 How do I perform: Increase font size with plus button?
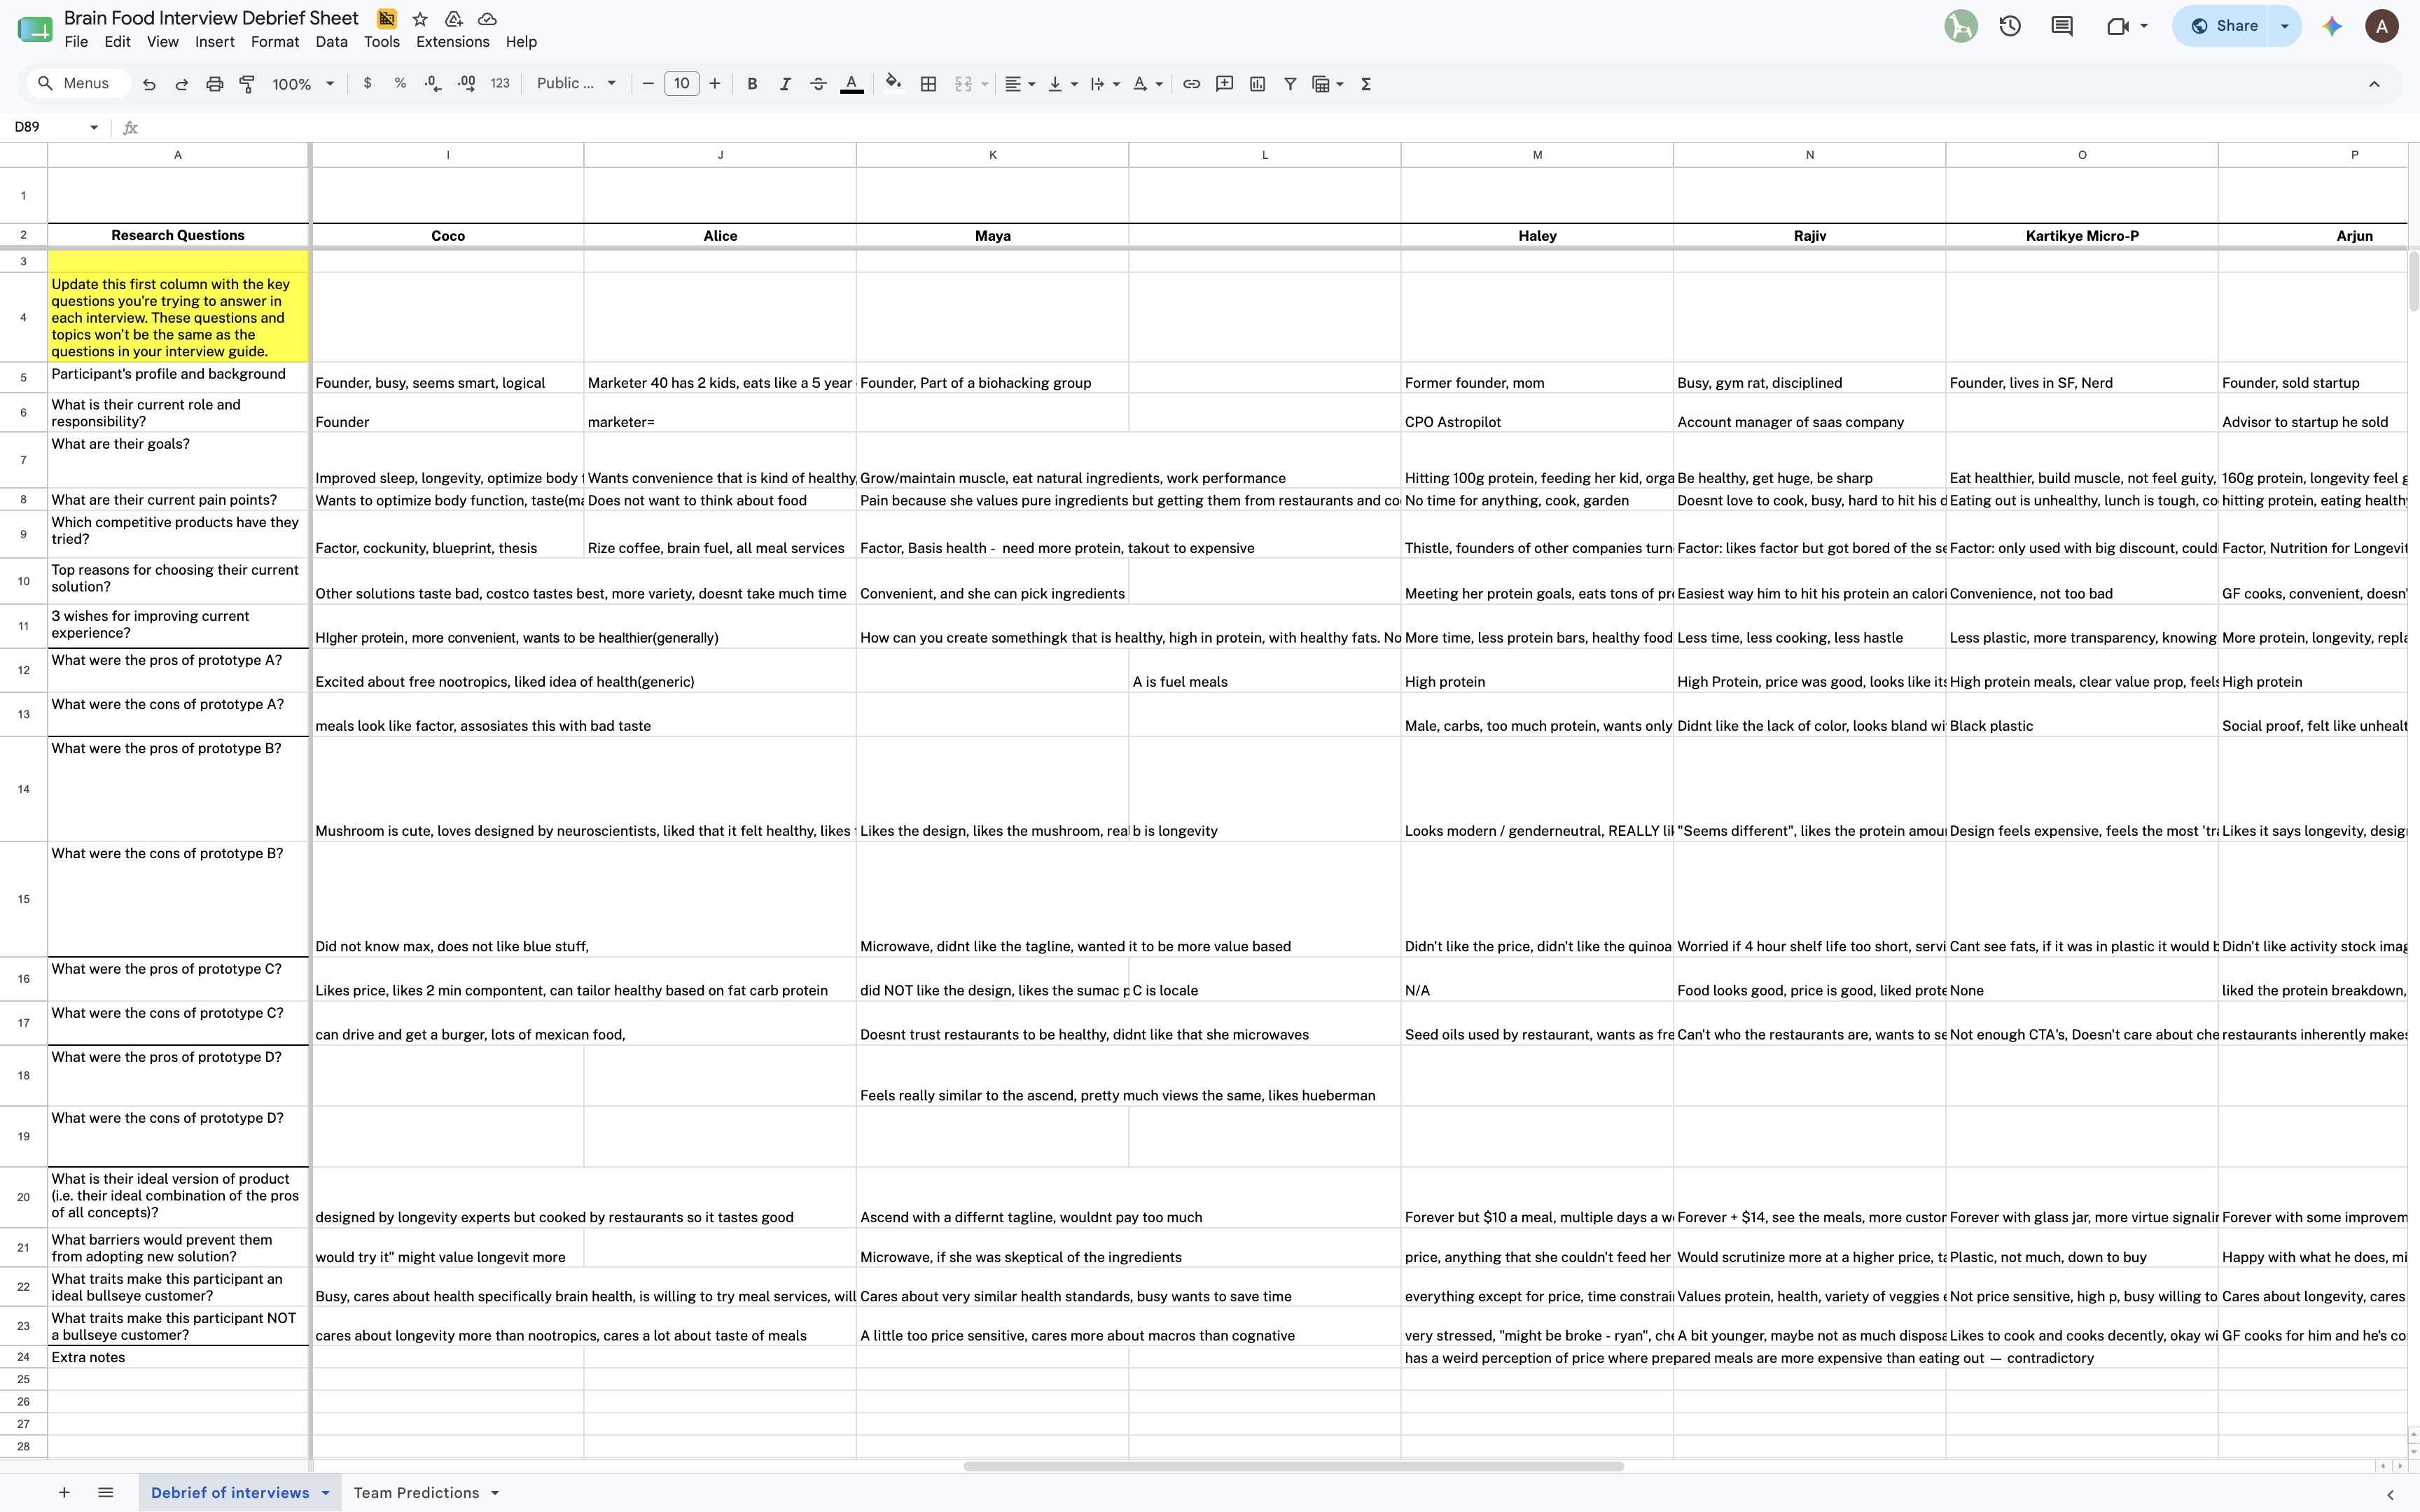pyautogui.click(x=715, y=84)
